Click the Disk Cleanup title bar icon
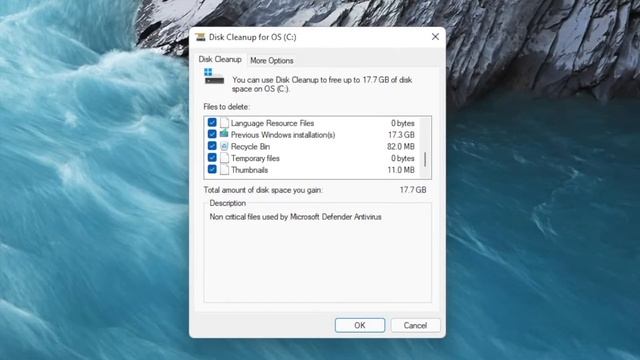Viewport: 640px width, 360px height. tap(200, 37)
